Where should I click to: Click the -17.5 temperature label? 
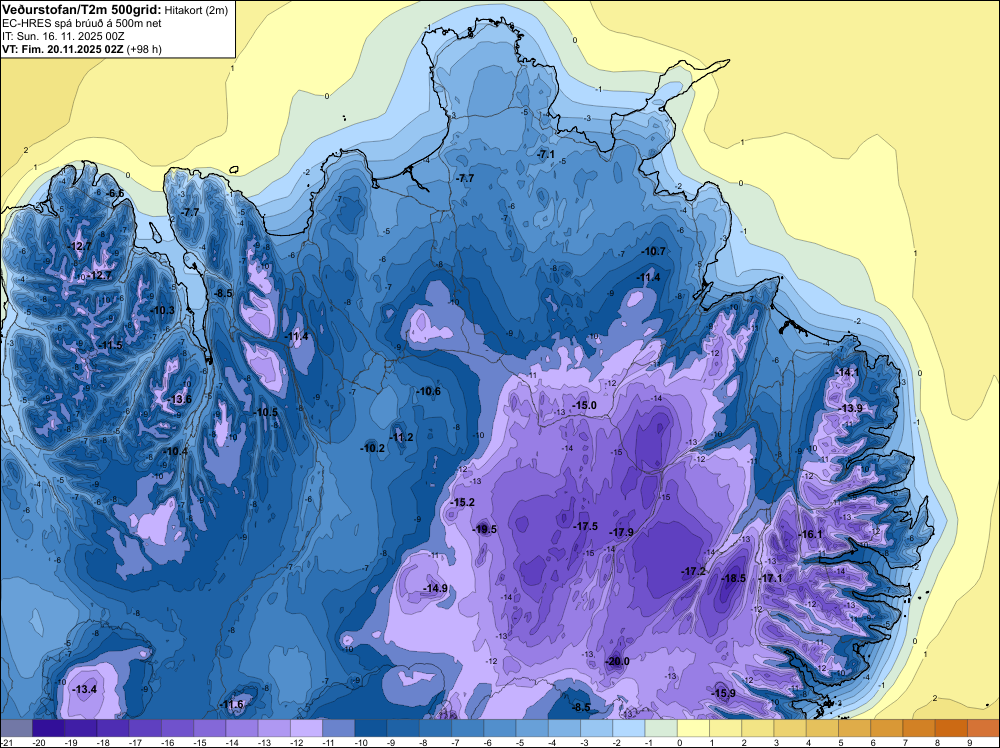tap(585, 526)
